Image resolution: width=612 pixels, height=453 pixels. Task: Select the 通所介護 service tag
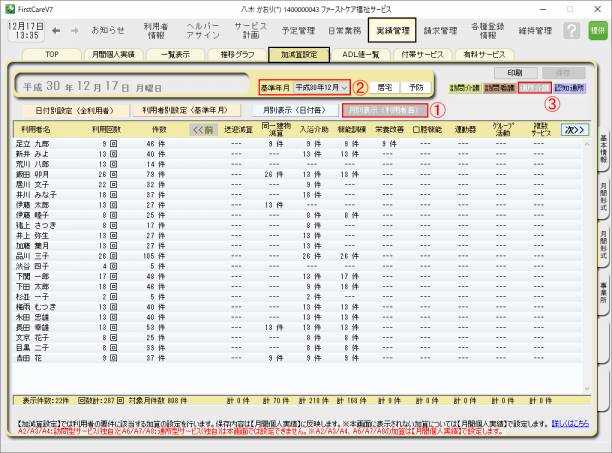(535, 88)
